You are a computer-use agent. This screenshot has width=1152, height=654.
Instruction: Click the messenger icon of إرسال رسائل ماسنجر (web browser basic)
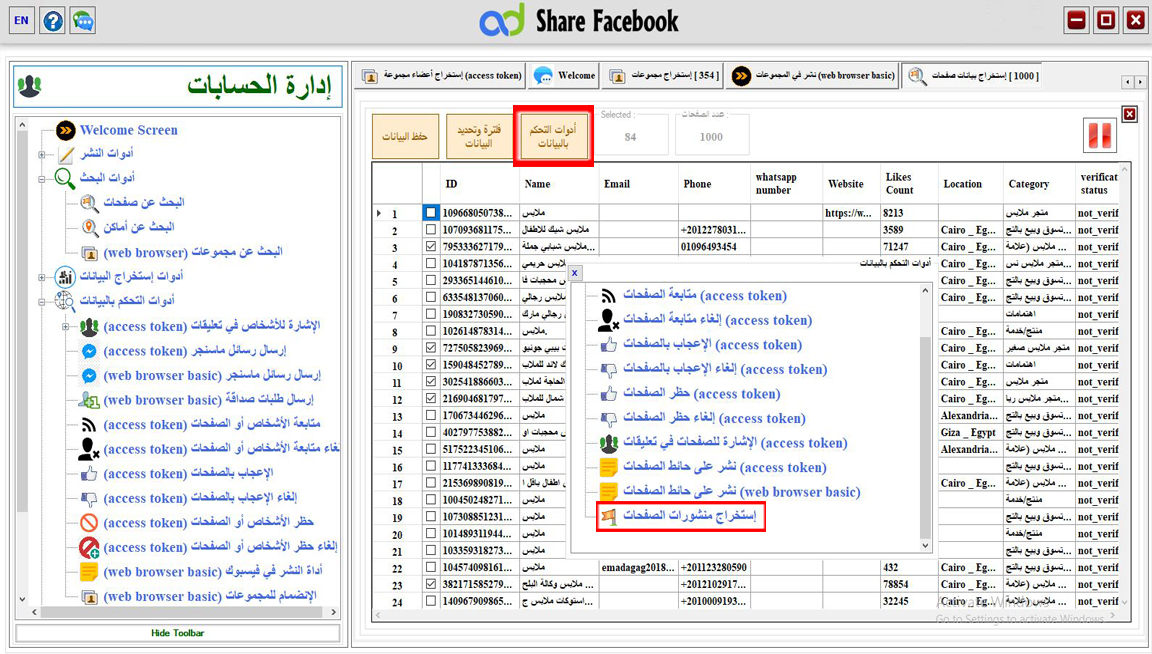89,375
